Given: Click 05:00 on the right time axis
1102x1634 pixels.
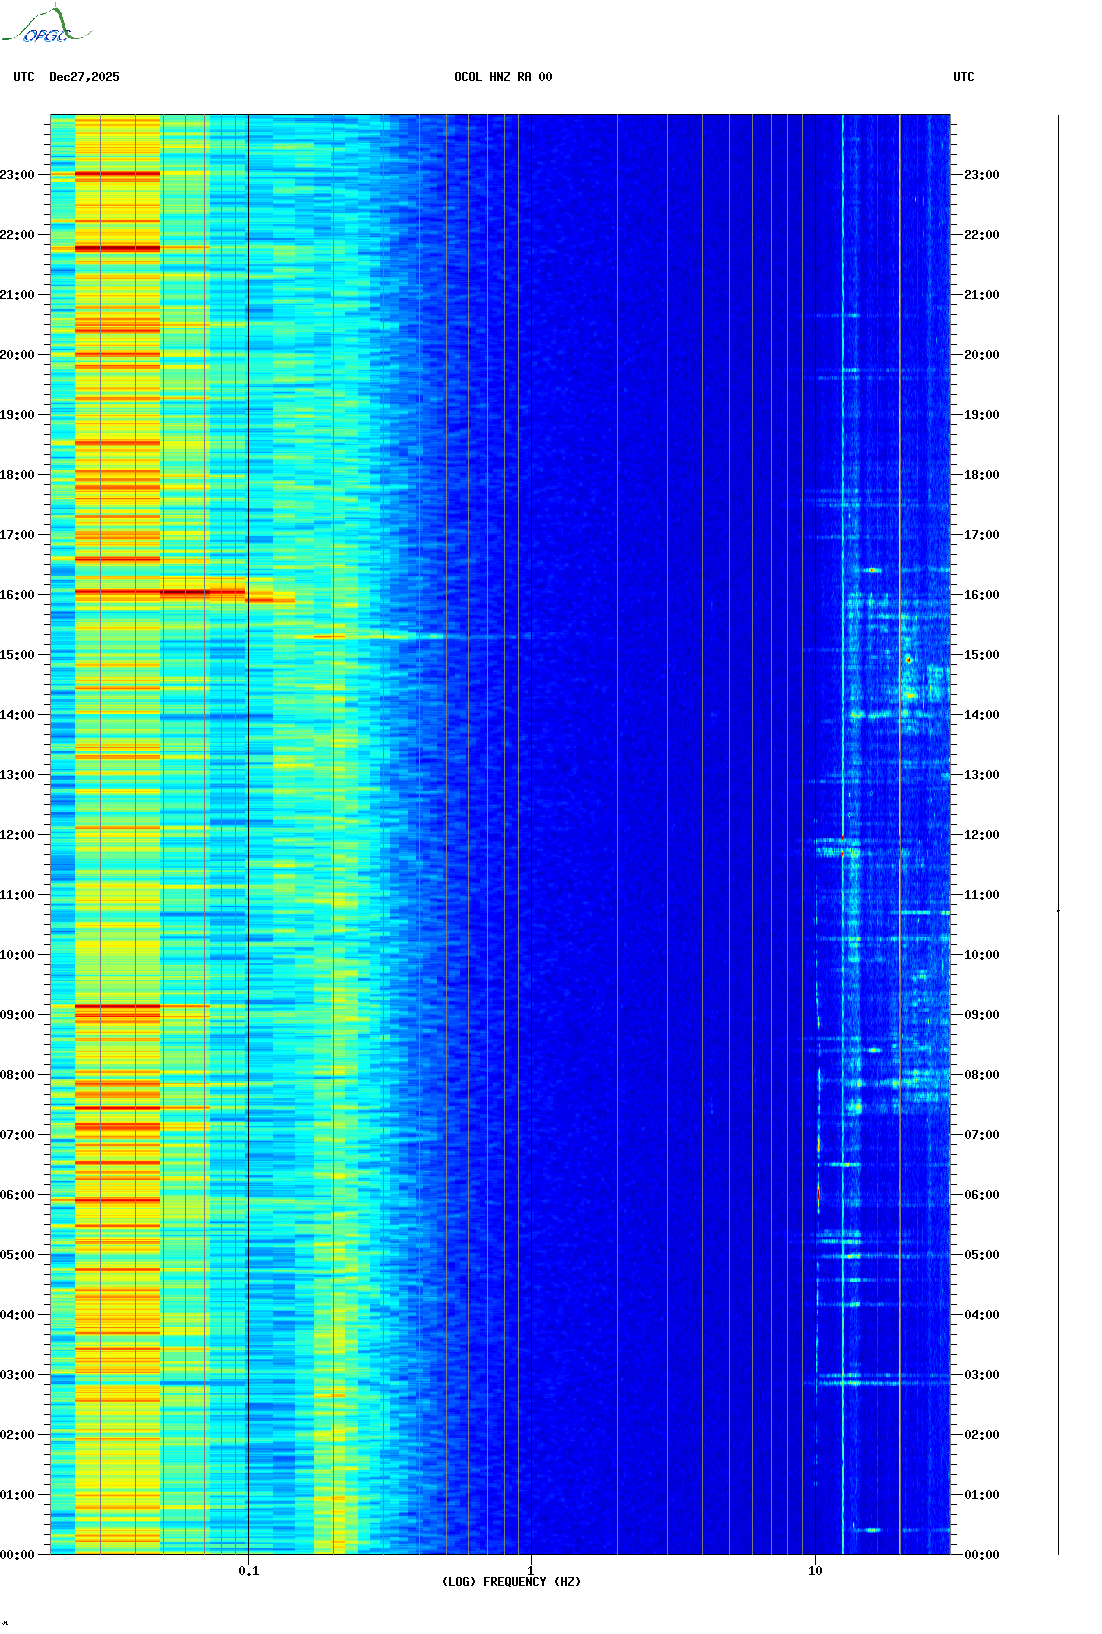Looking at the screenshot, I should pyautogui.click(x=982, y=1255).
